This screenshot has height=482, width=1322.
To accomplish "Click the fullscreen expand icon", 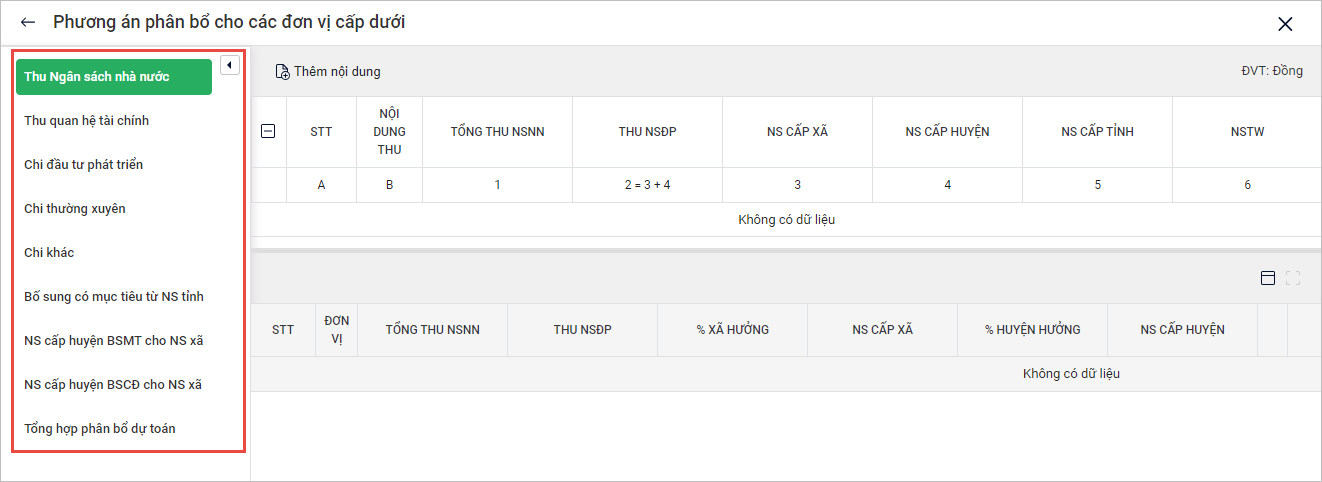I will [x=1293, y=278].
